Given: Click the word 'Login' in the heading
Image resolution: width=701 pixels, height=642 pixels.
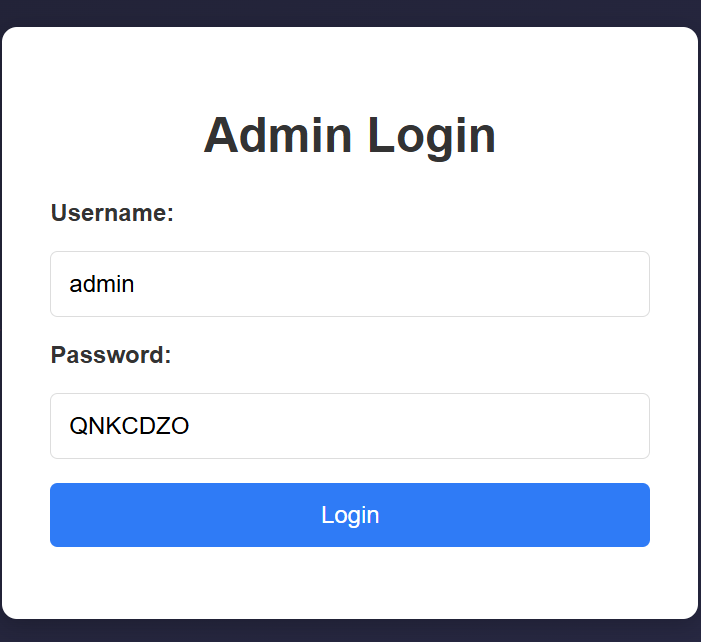Looking at the screenshot, I should pos(431,136).
